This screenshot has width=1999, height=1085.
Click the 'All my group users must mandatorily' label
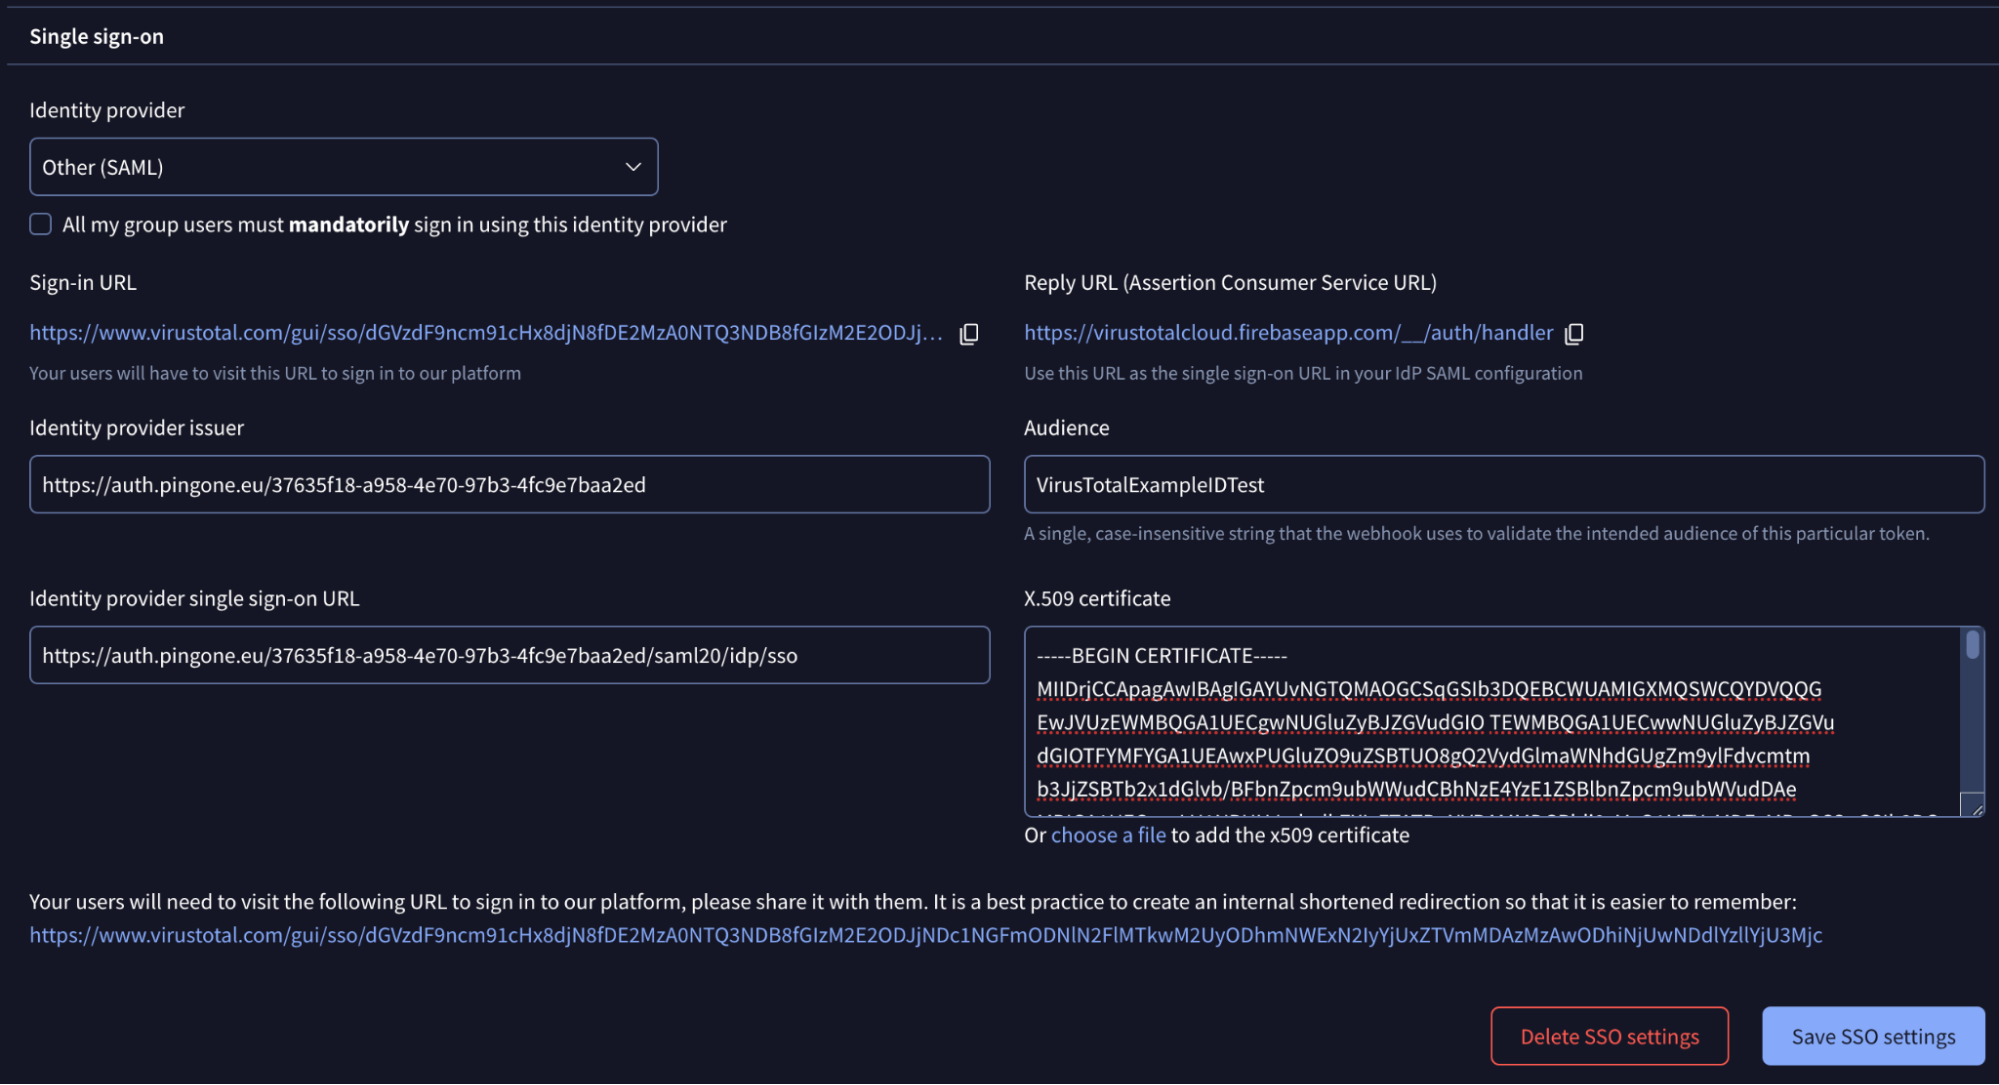[394, 225]
